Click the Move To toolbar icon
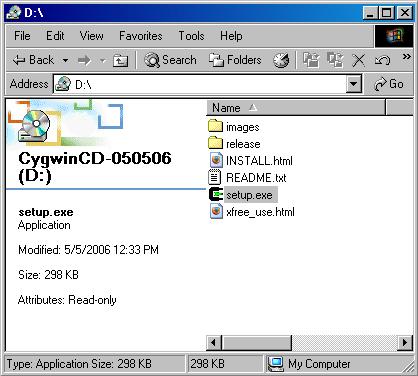This screenshot has height=376, width=418. click(311, 60)
